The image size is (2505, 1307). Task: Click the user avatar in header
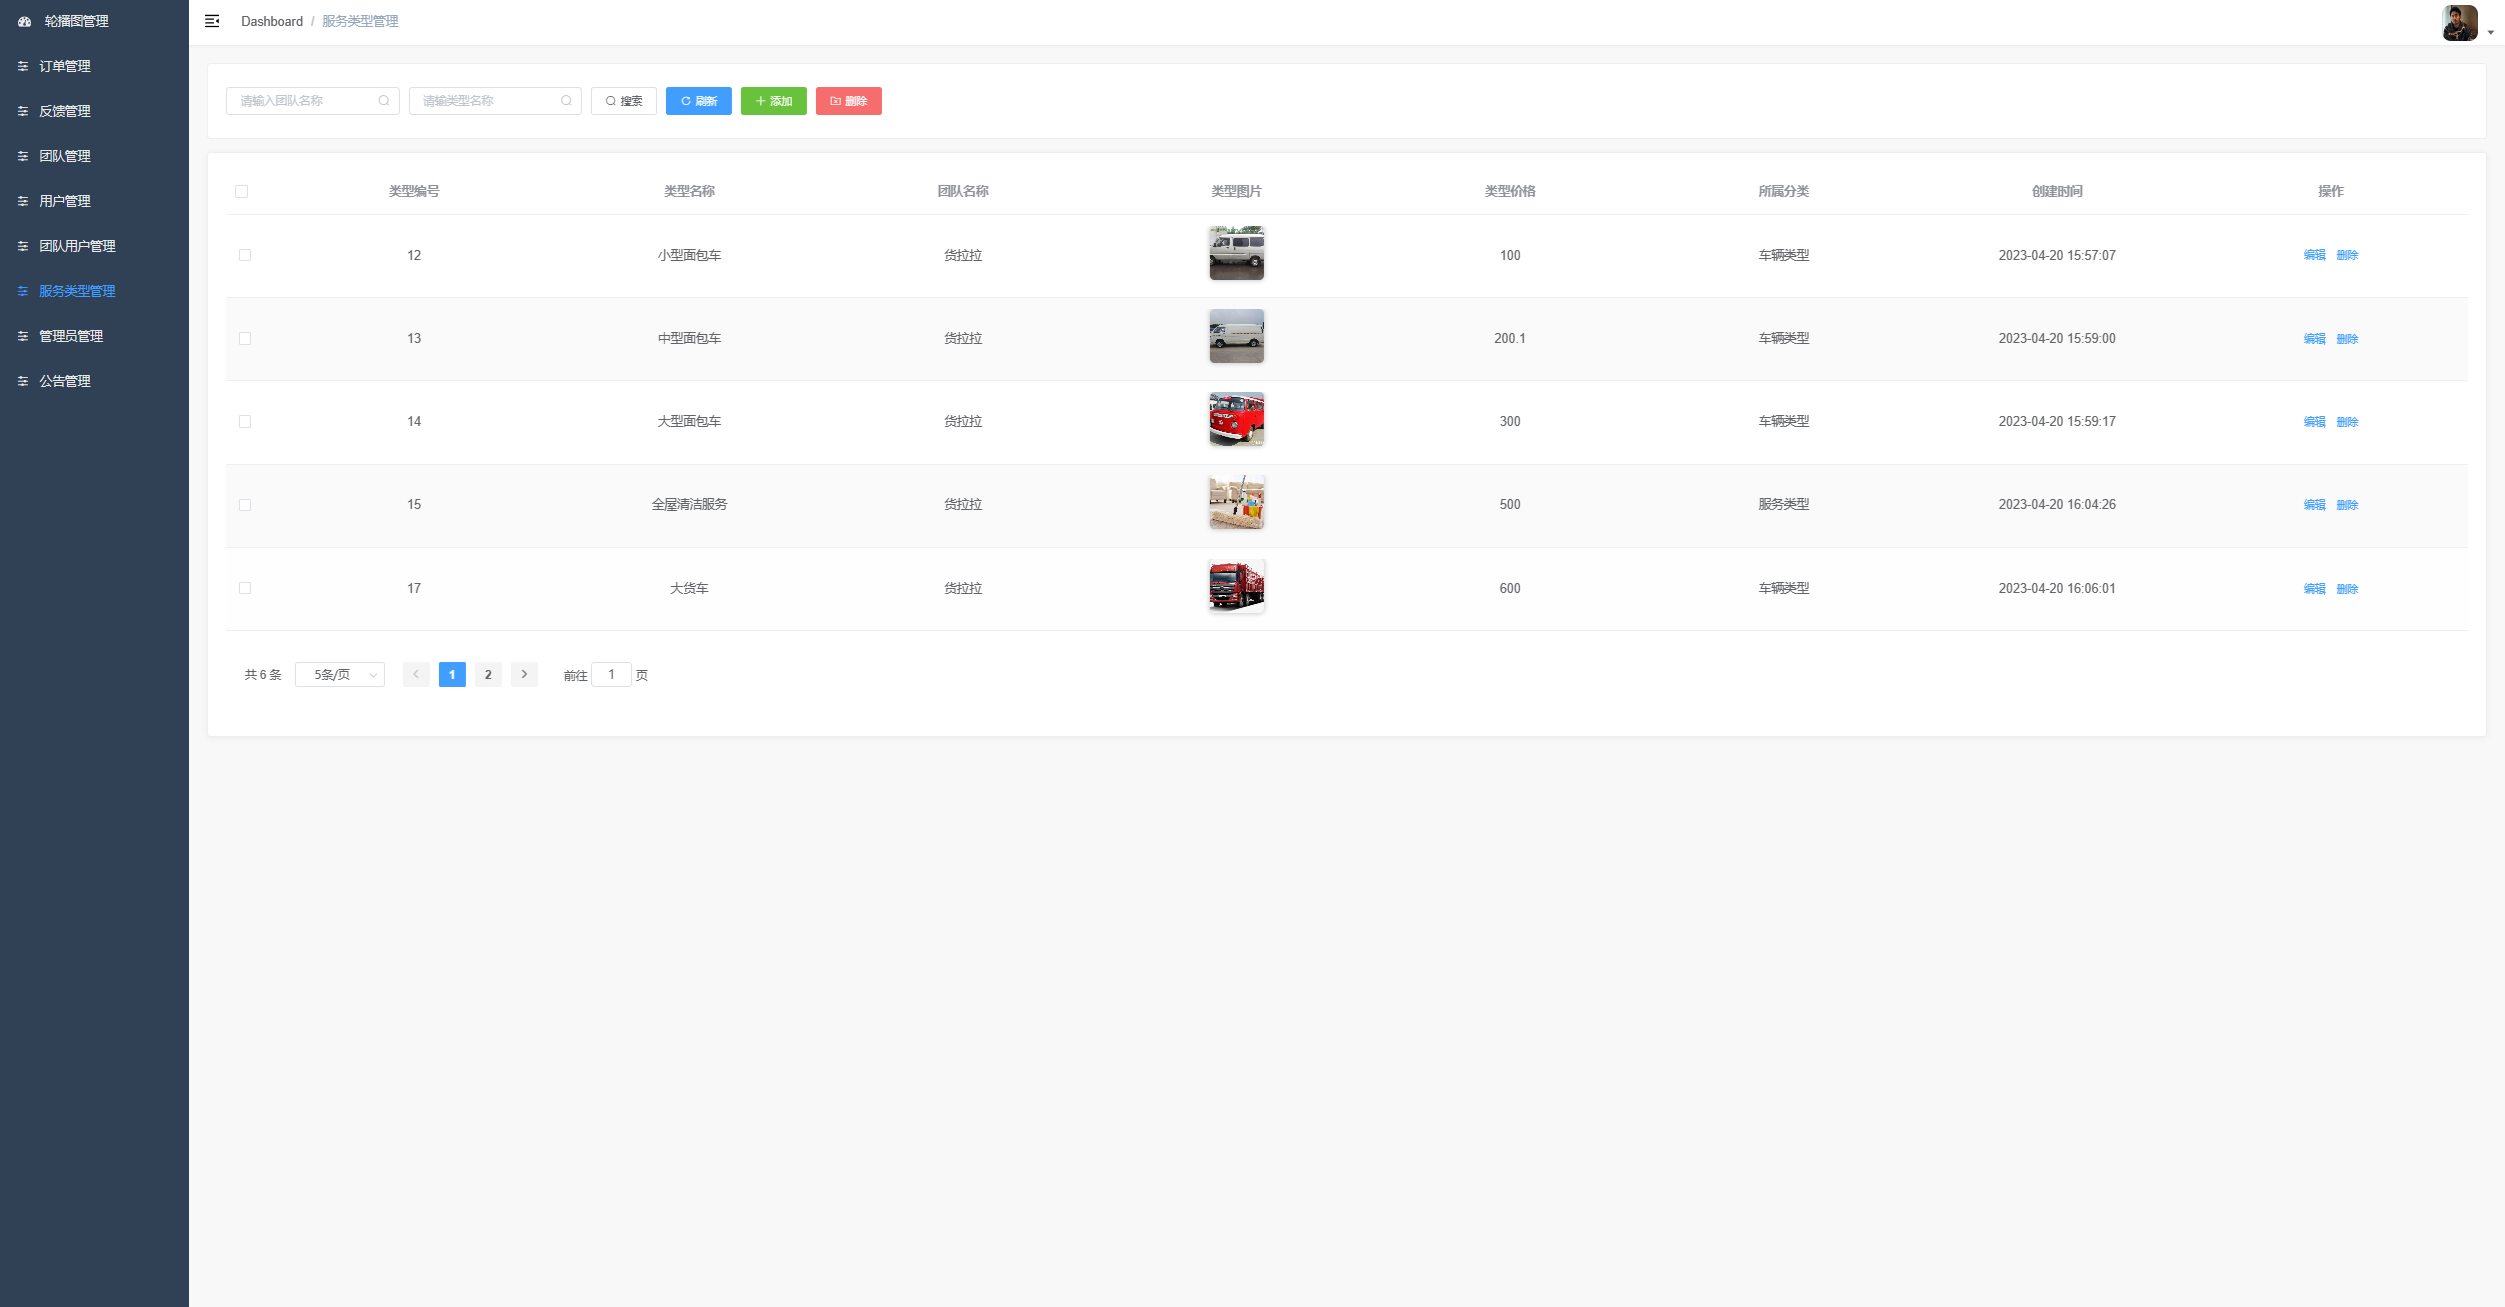coord(2459,22)
